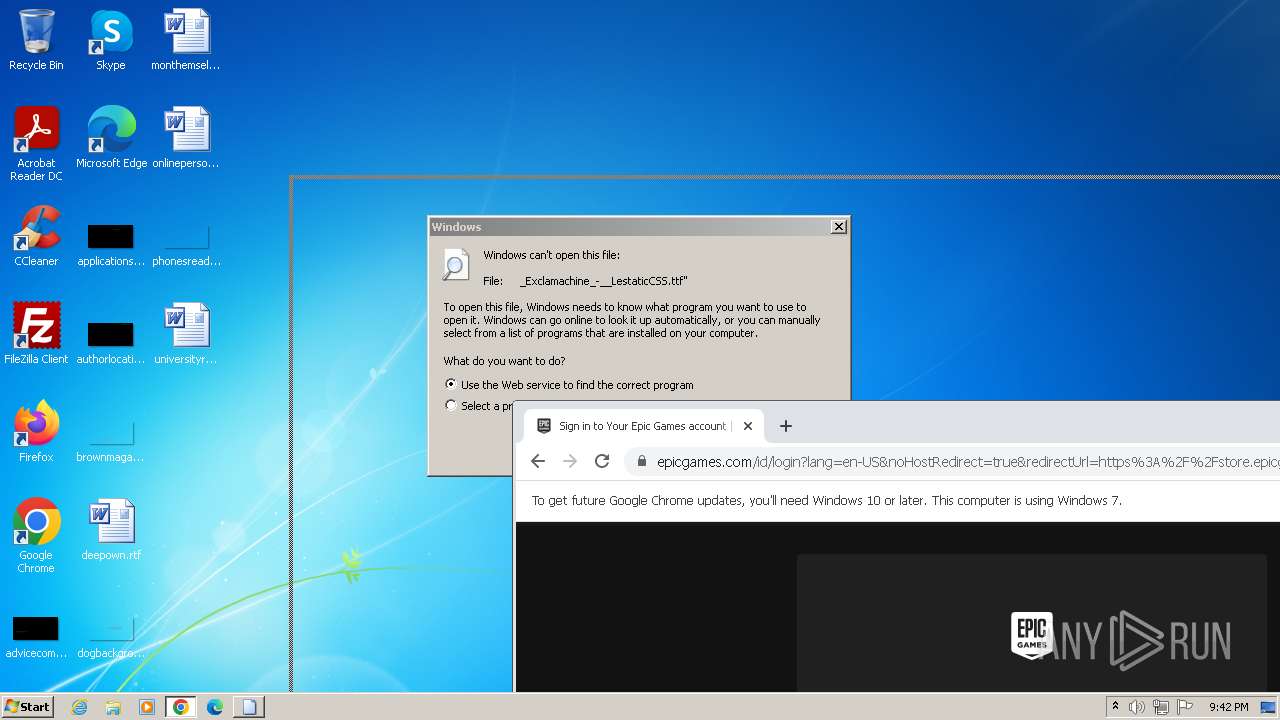
Task: Launch Skype from the desktop
Action: pyautogui.click(x=110, y=40)
